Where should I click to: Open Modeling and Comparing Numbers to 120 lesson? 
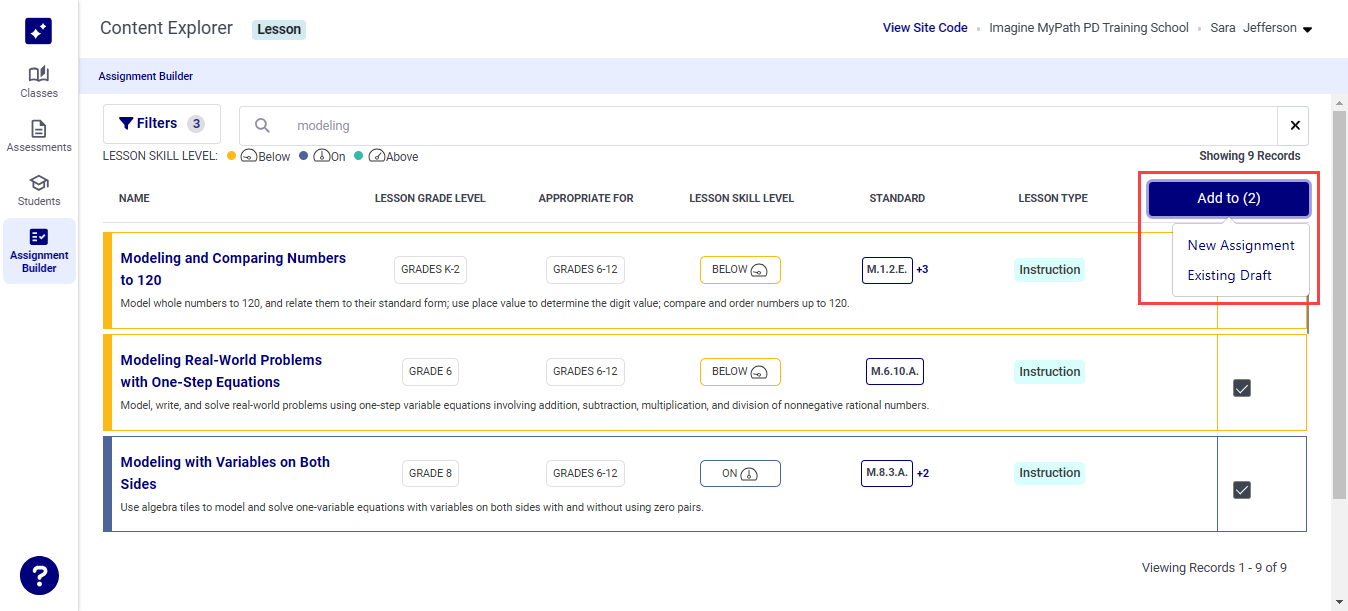233,269
